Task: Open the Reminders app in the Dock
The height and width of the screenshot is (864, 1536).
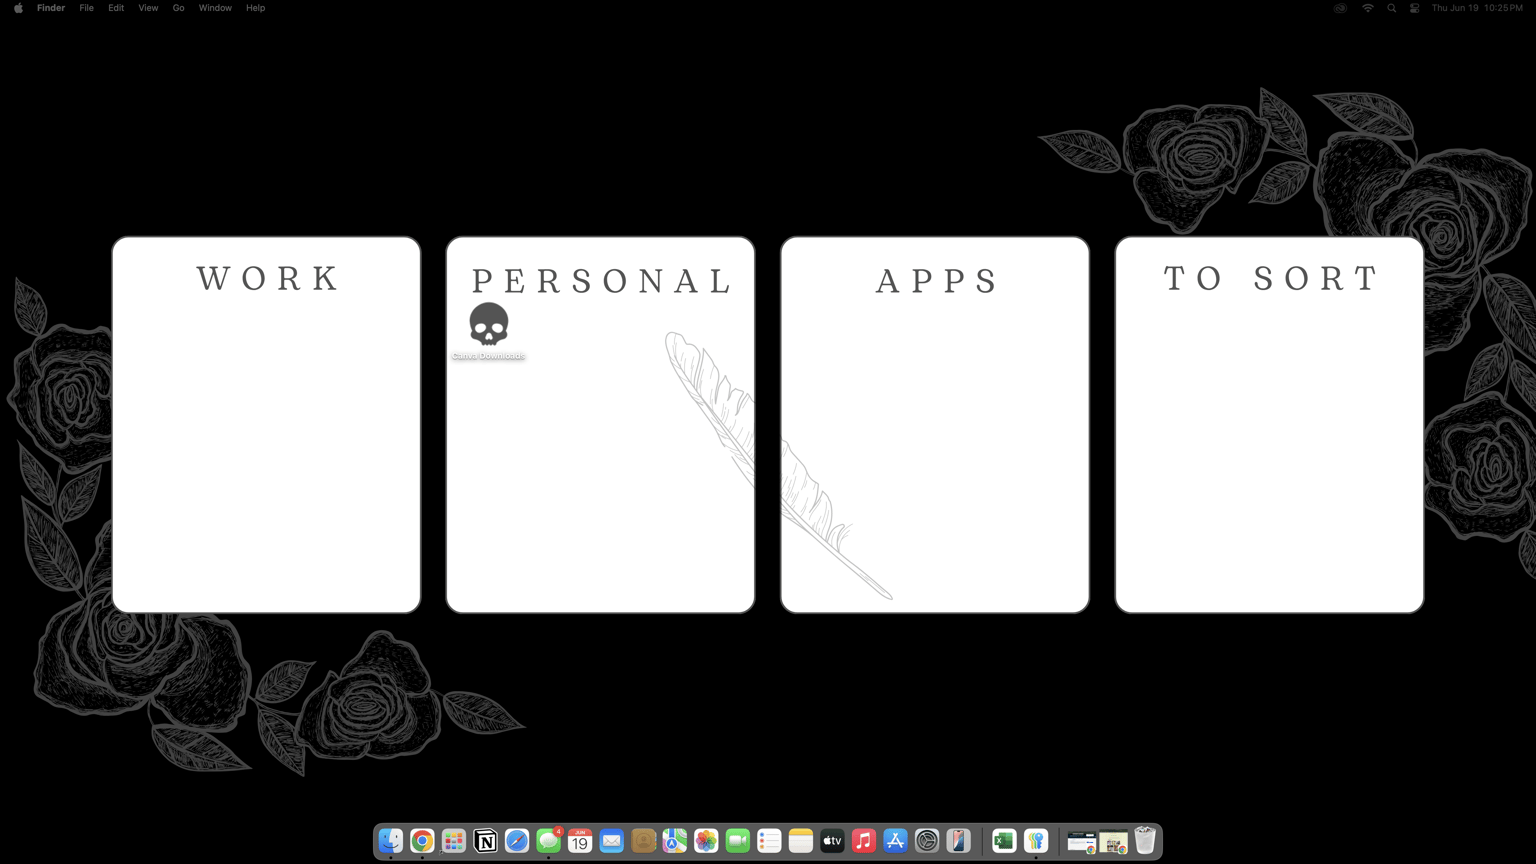Action: [769, 841]
